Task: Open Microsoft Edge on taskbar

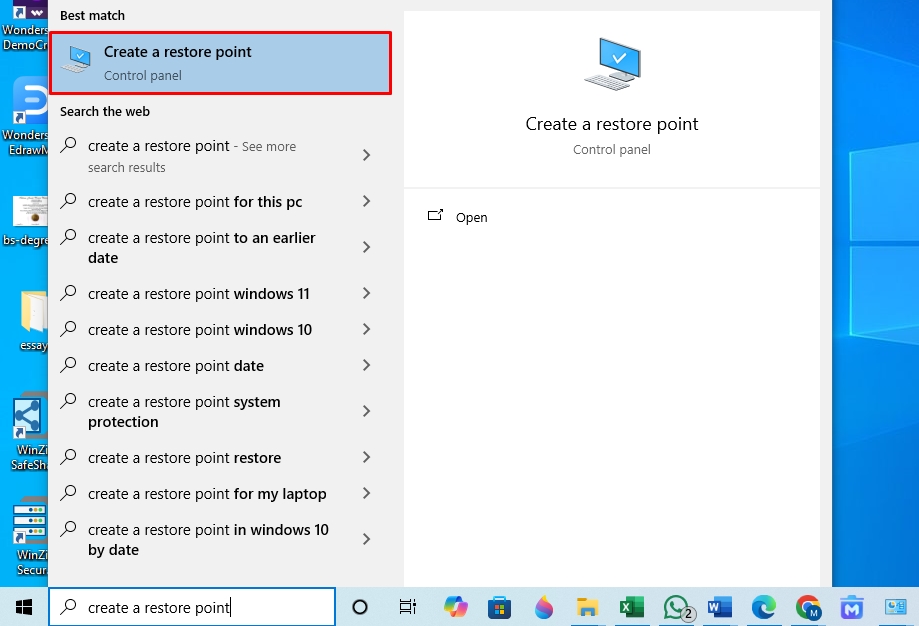Action: point(764,607)
